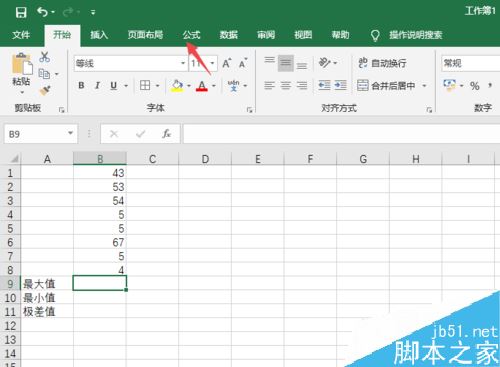The image size is (500, 367).
Task: Select Middle Align icon
Action: tap(286, 63)
